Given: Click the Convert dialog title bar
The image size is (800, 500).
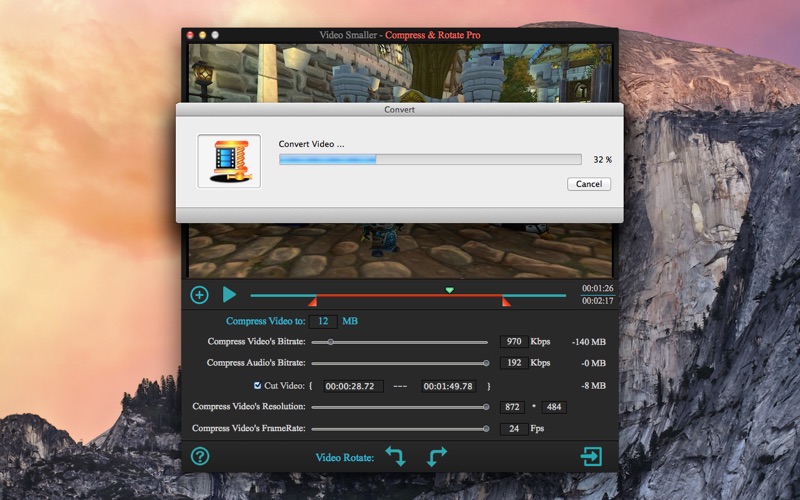Looking at the screenshot, I should (399, 110).
